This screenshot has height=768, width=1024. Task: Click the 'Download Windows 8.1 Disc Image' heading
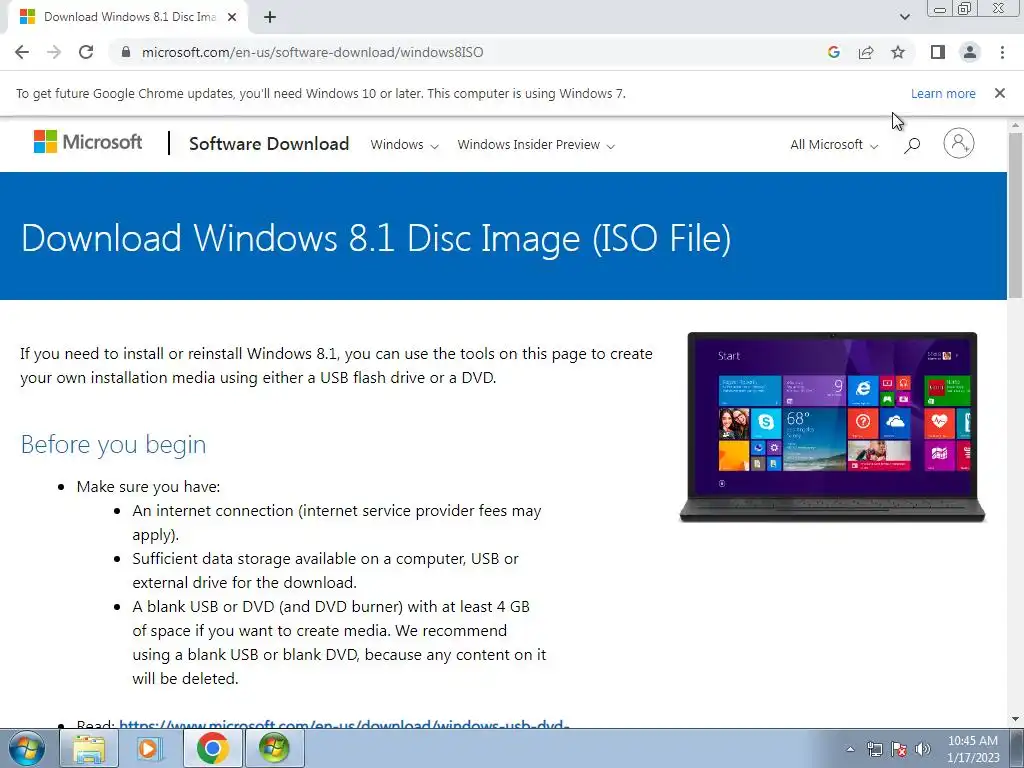(x=376, y=238)
